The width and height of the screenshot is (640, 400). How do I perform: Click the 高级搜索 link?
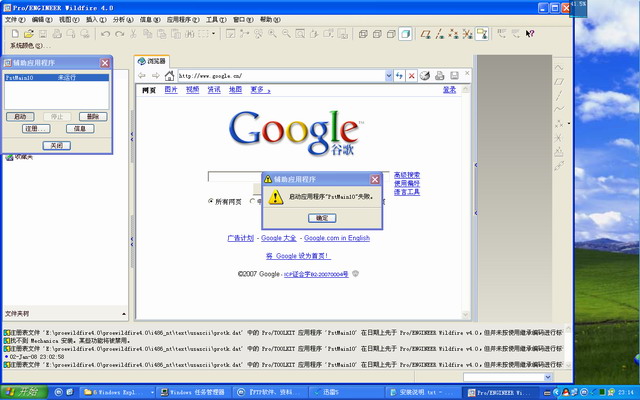click(x=407, y=175)
